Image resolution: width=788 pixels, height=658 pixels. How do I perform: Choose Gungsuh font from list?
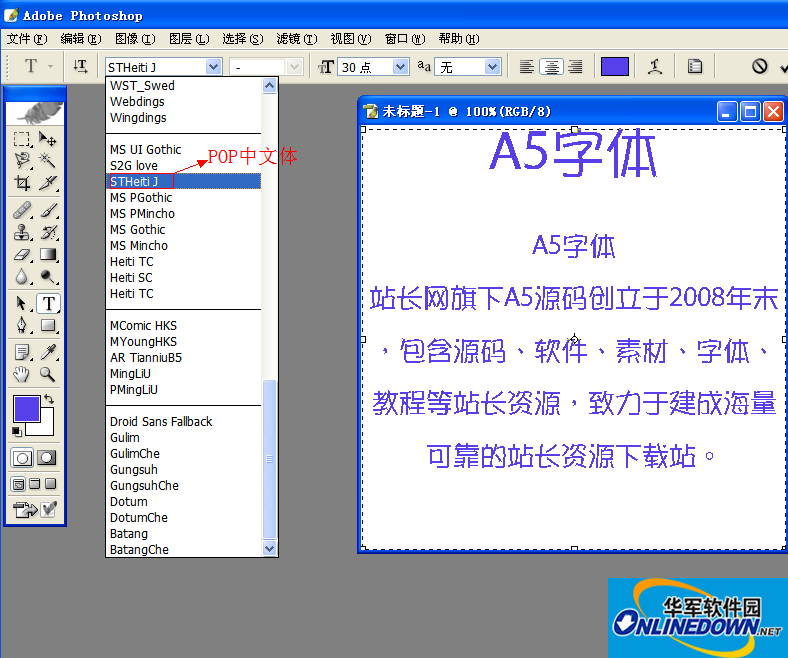(x=184, y=469)
